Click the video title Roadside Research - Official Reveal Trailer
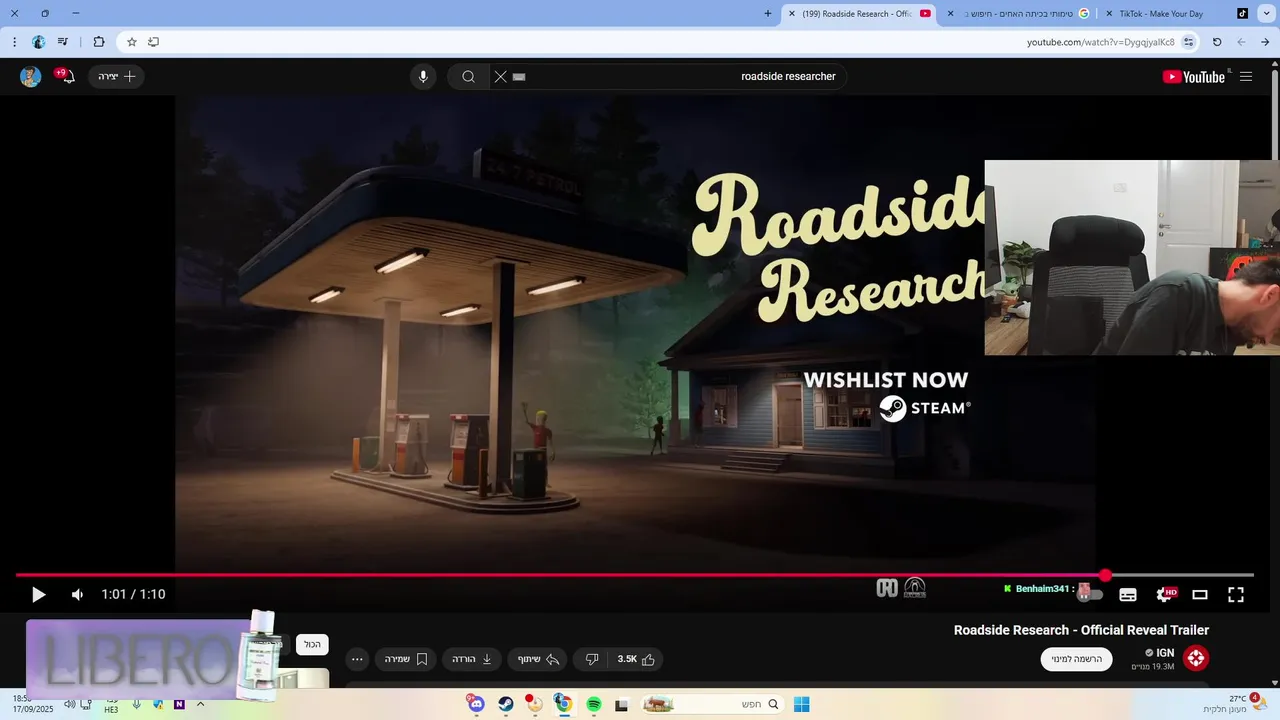1280x720 pixels. tap(1081, 630)
